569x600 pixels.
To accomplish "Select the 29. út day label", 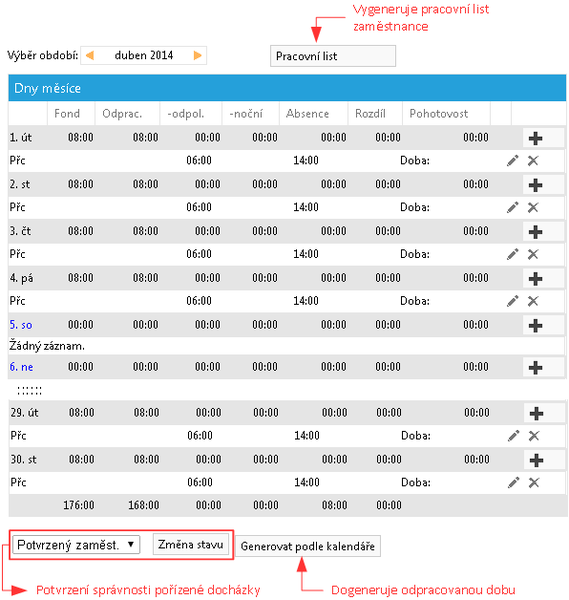I will click(24, 412).
